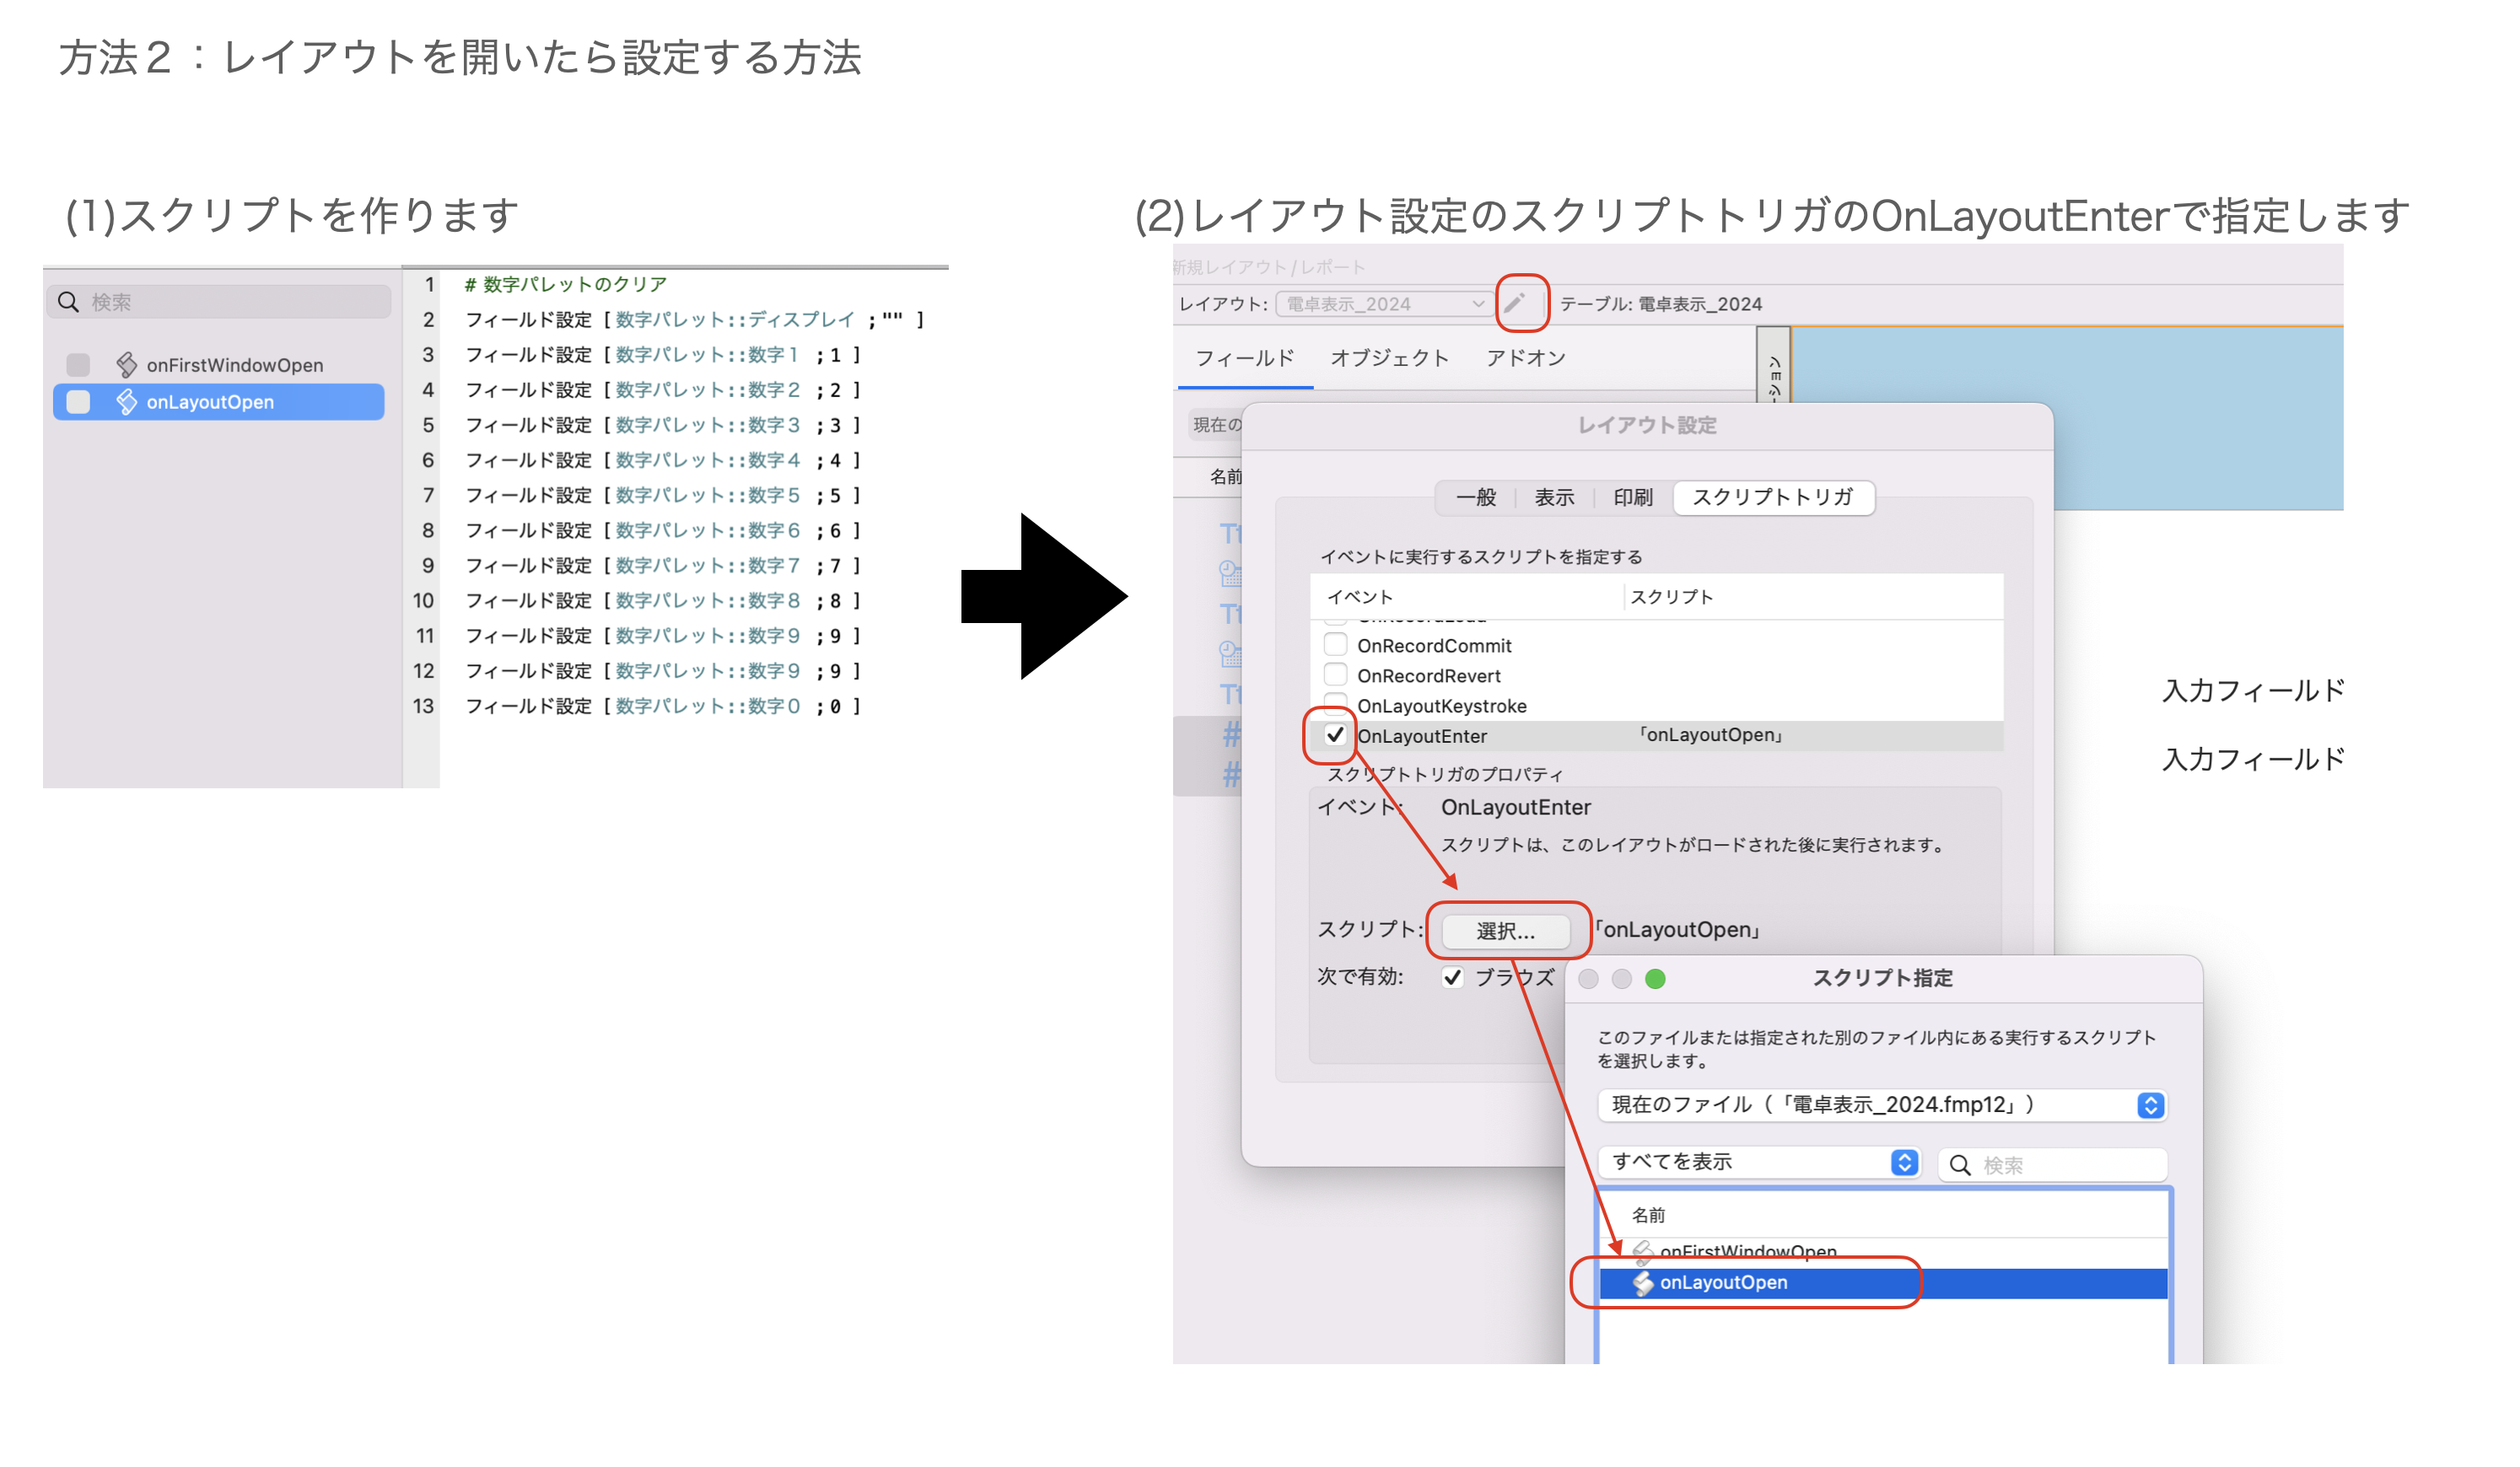The width and height of the screenshot is (2520, 1467).
Task: Click the pencil icon beside レイアウト dropdown
Action: coord(1521,303)
